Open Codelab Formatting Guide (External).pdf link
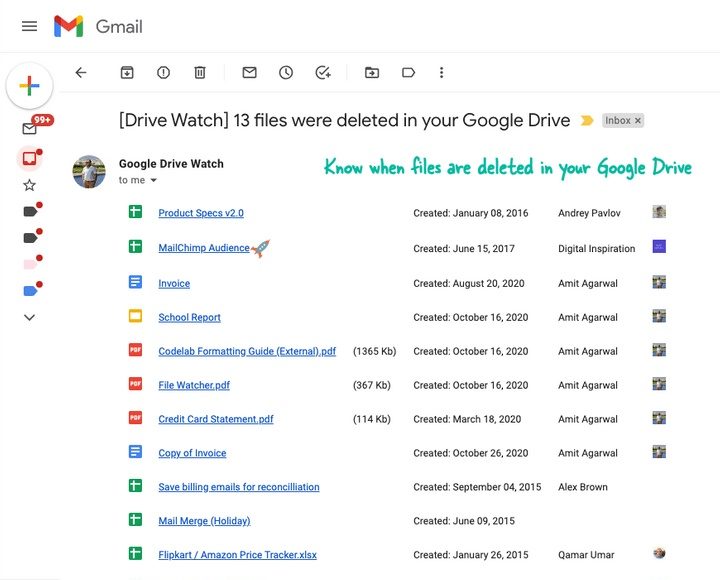The height and width of the screenshot is (580, 720). [247, 352]
